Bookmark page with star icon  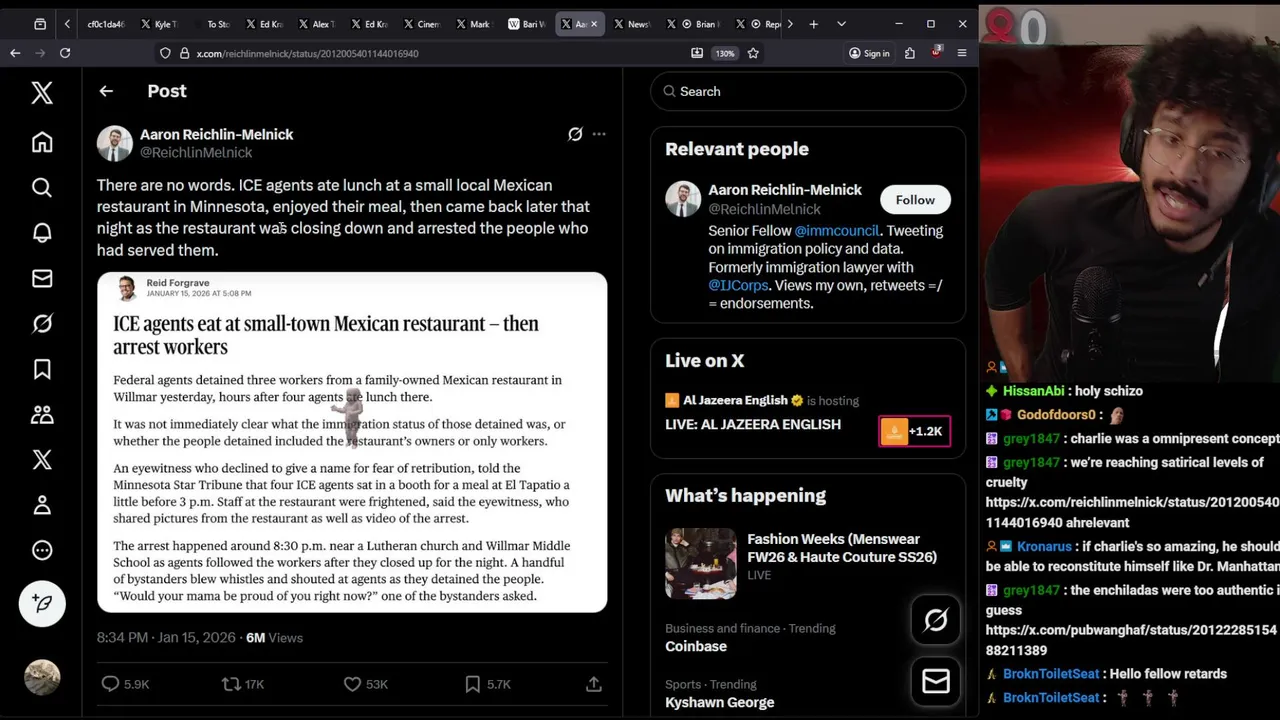click(753, 53)
